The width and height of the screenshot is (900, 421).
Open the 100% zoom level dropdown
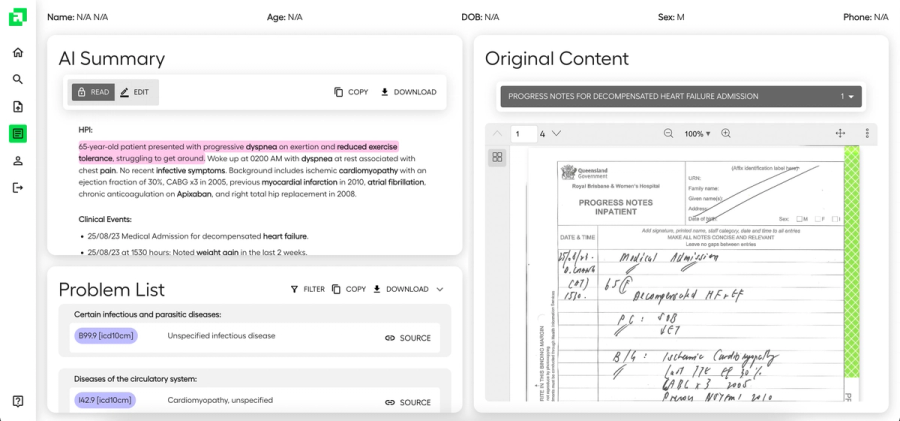(697, 134)
